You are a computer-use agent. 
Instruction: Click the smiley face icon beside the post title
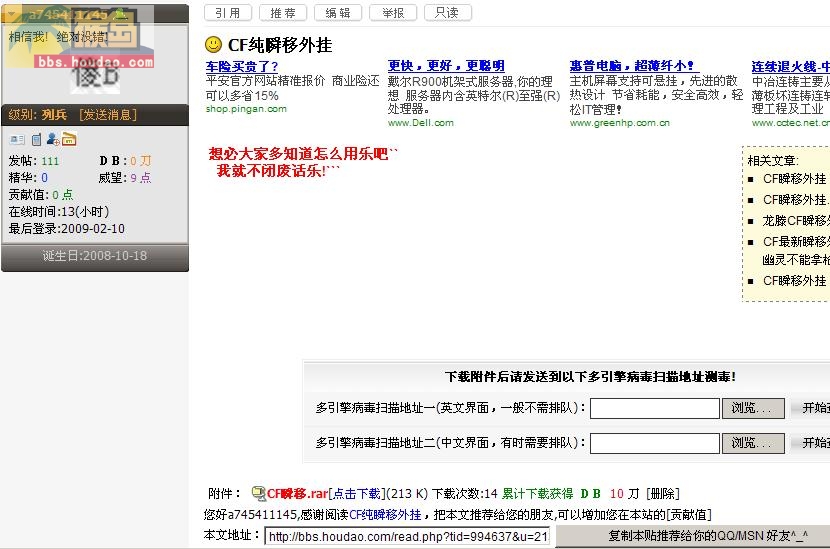coord(213,44)
